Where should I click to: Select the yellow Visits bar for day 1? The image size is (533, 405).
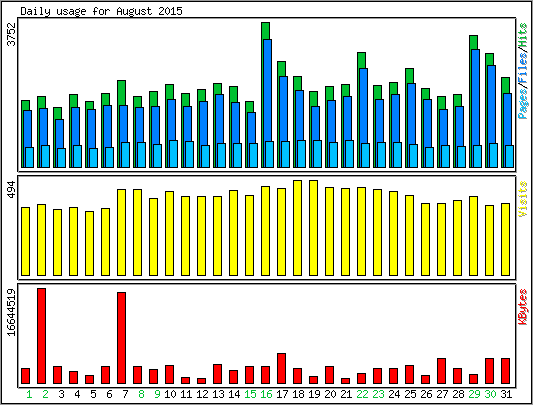[25, 241]
